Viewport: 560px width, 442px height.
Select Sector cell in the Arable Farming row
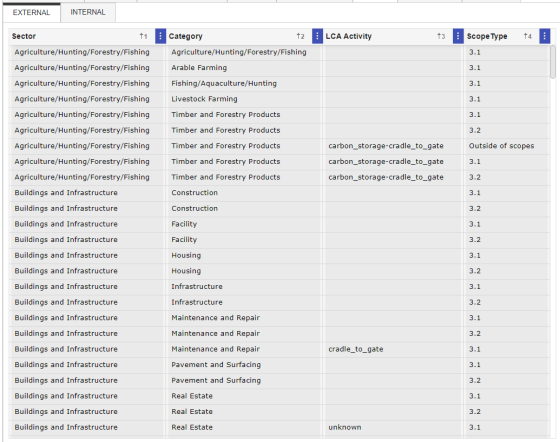coord(87,68)
